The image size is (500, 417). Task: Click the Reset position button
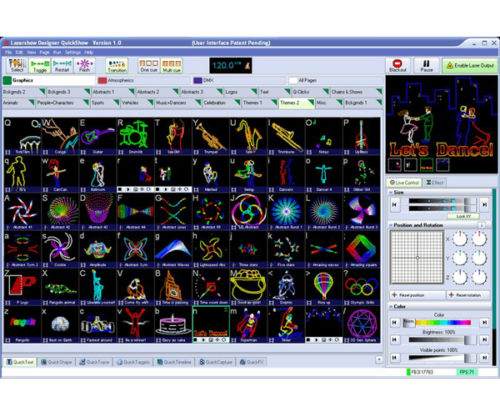click(x=418, y=295)
